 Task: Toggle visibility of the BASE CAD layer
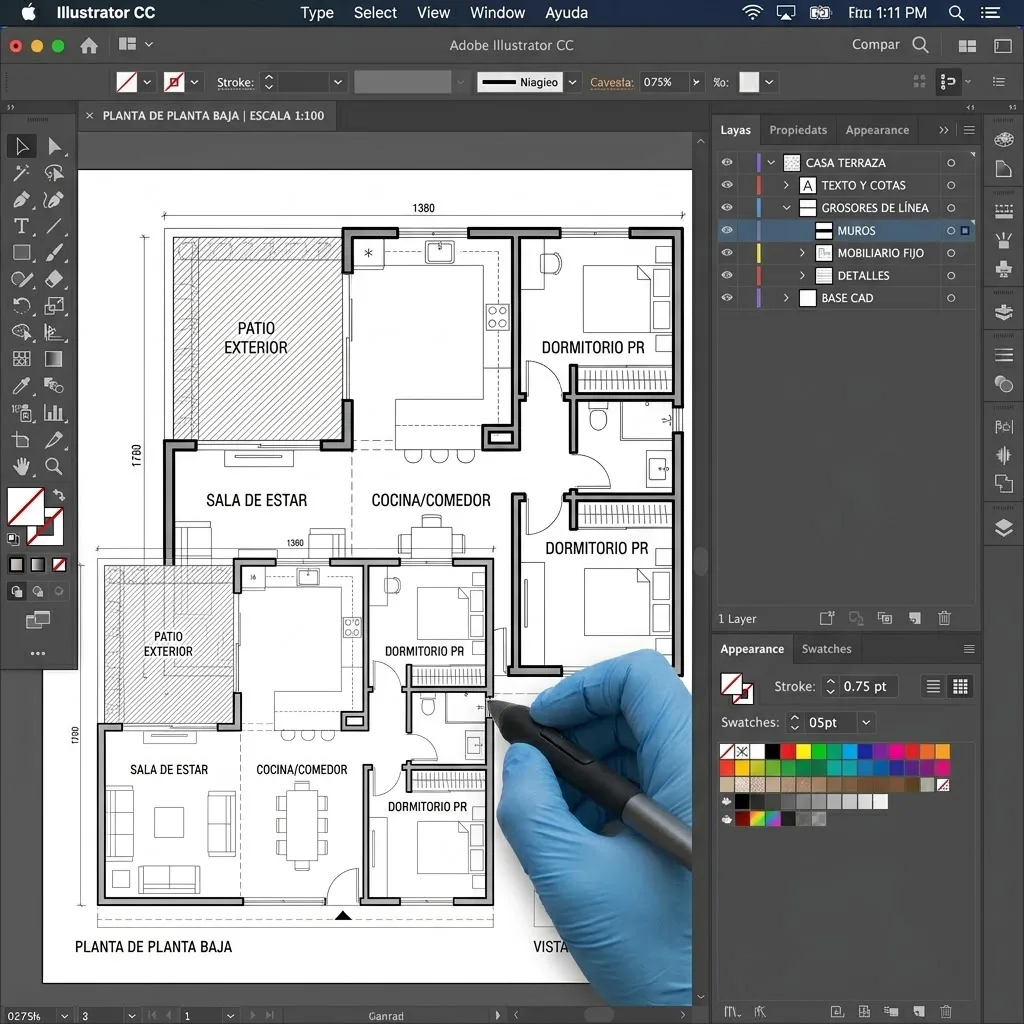coord(727,298)
